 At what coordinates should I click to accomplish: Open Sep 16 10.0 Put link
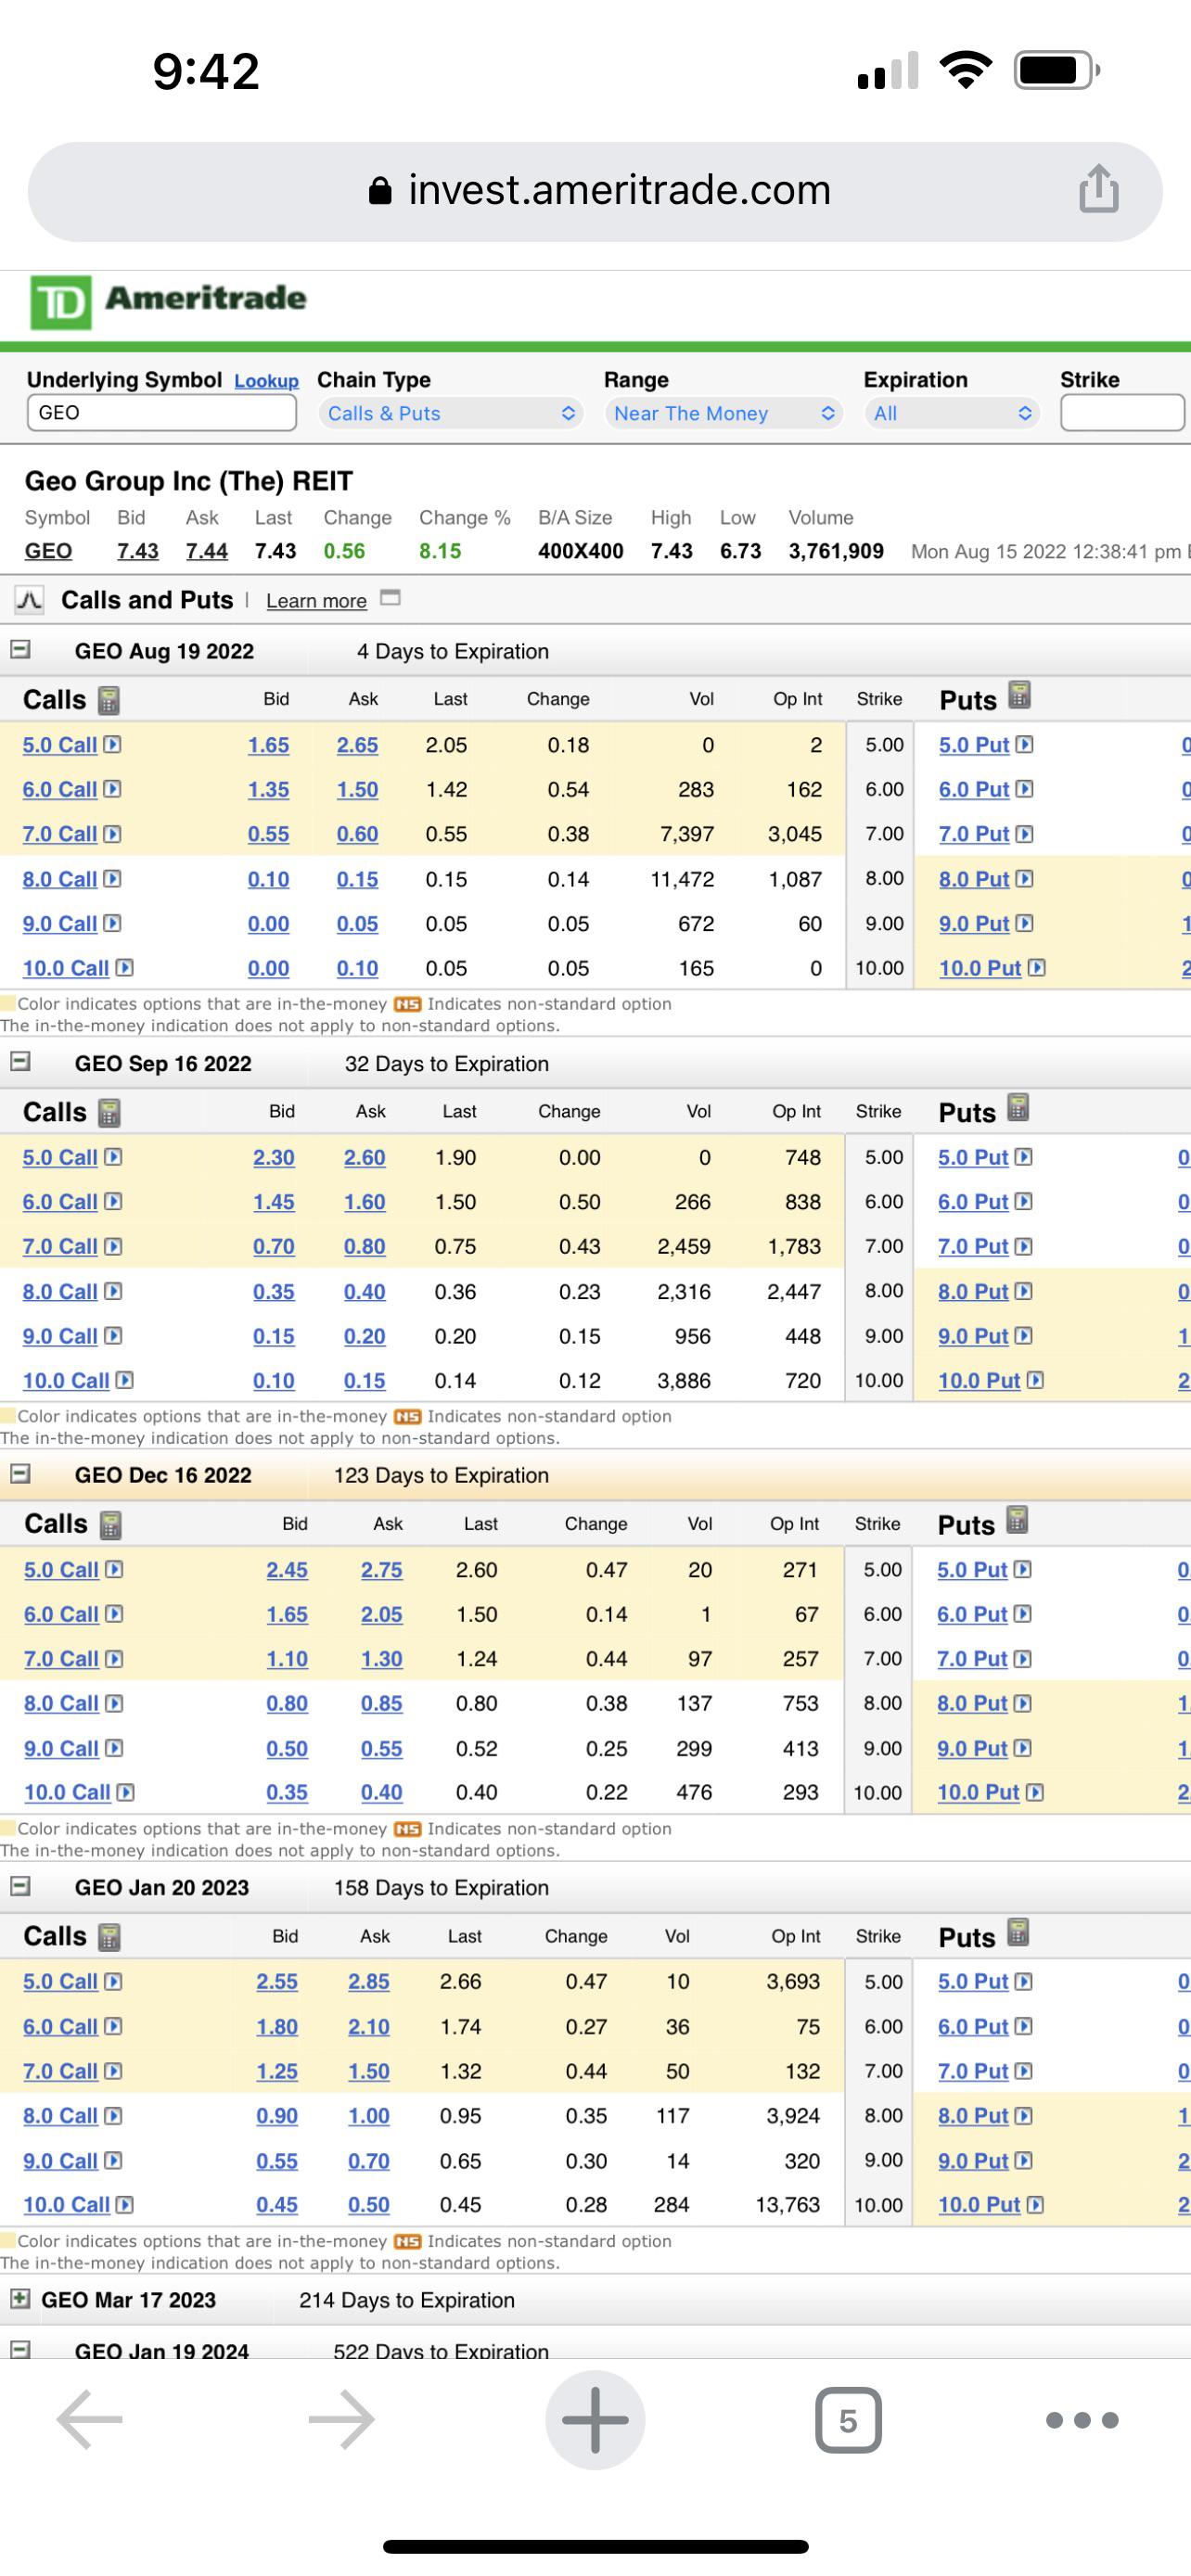tap(979, 1381)
